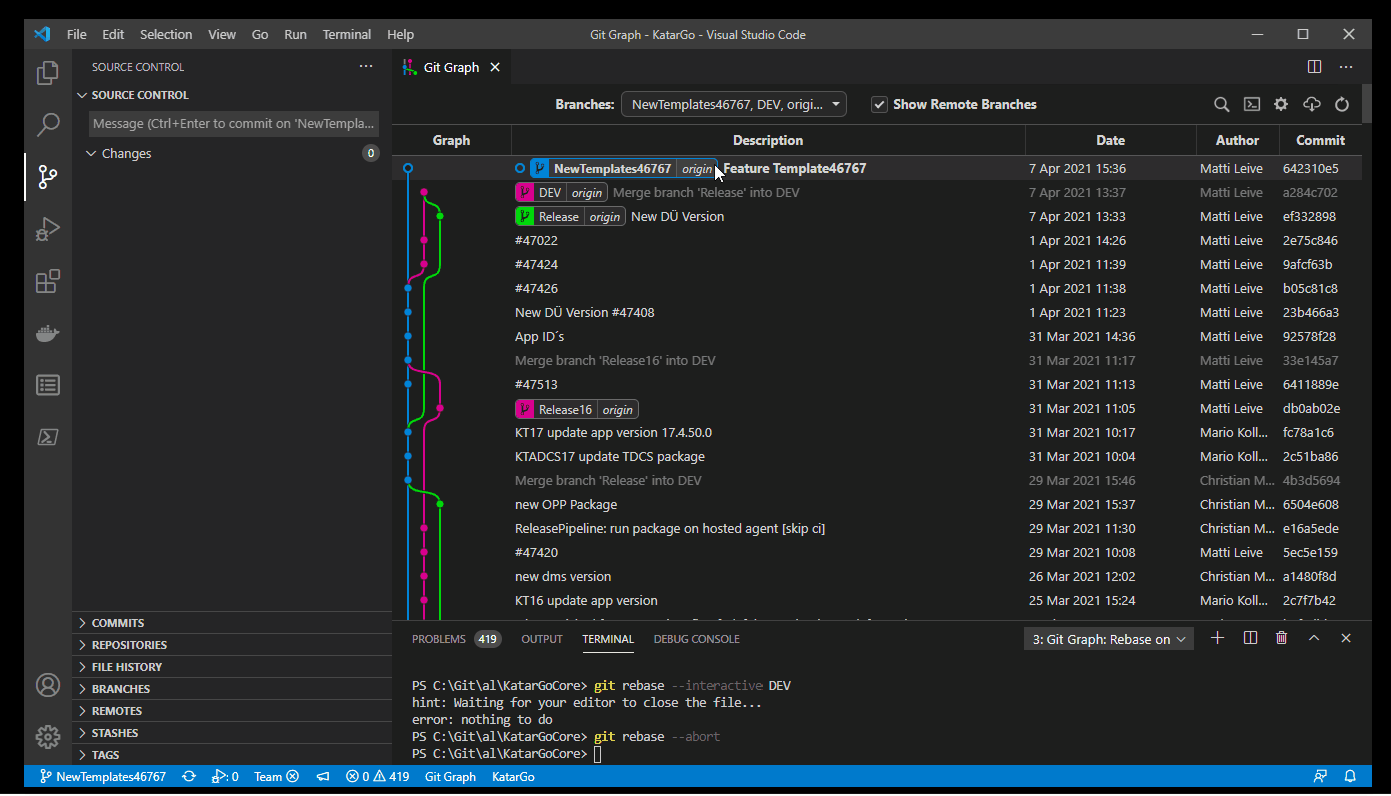
Task: Open editor More Actions ellipsis
Action: 1346,67
